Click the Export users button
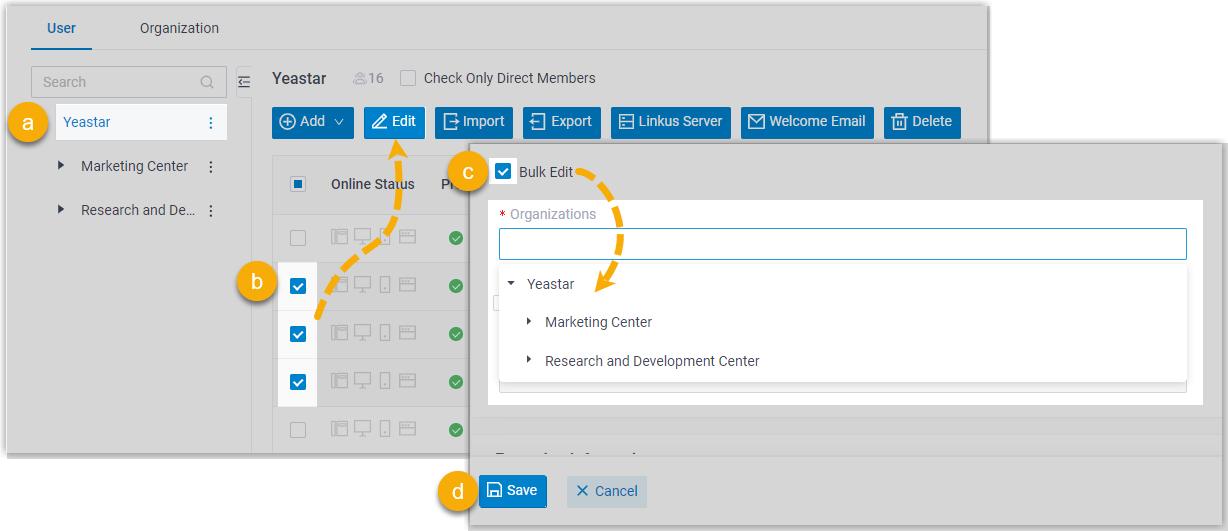The width and height of the screenshot is (1228, 531). 561,122
